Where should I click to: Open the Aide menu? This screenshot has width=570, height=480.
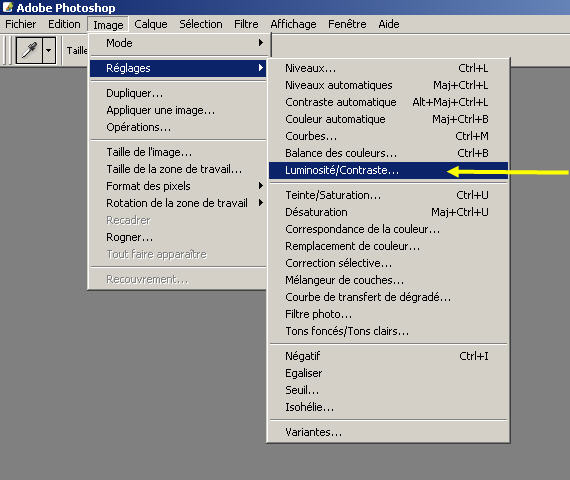(389, 24)
